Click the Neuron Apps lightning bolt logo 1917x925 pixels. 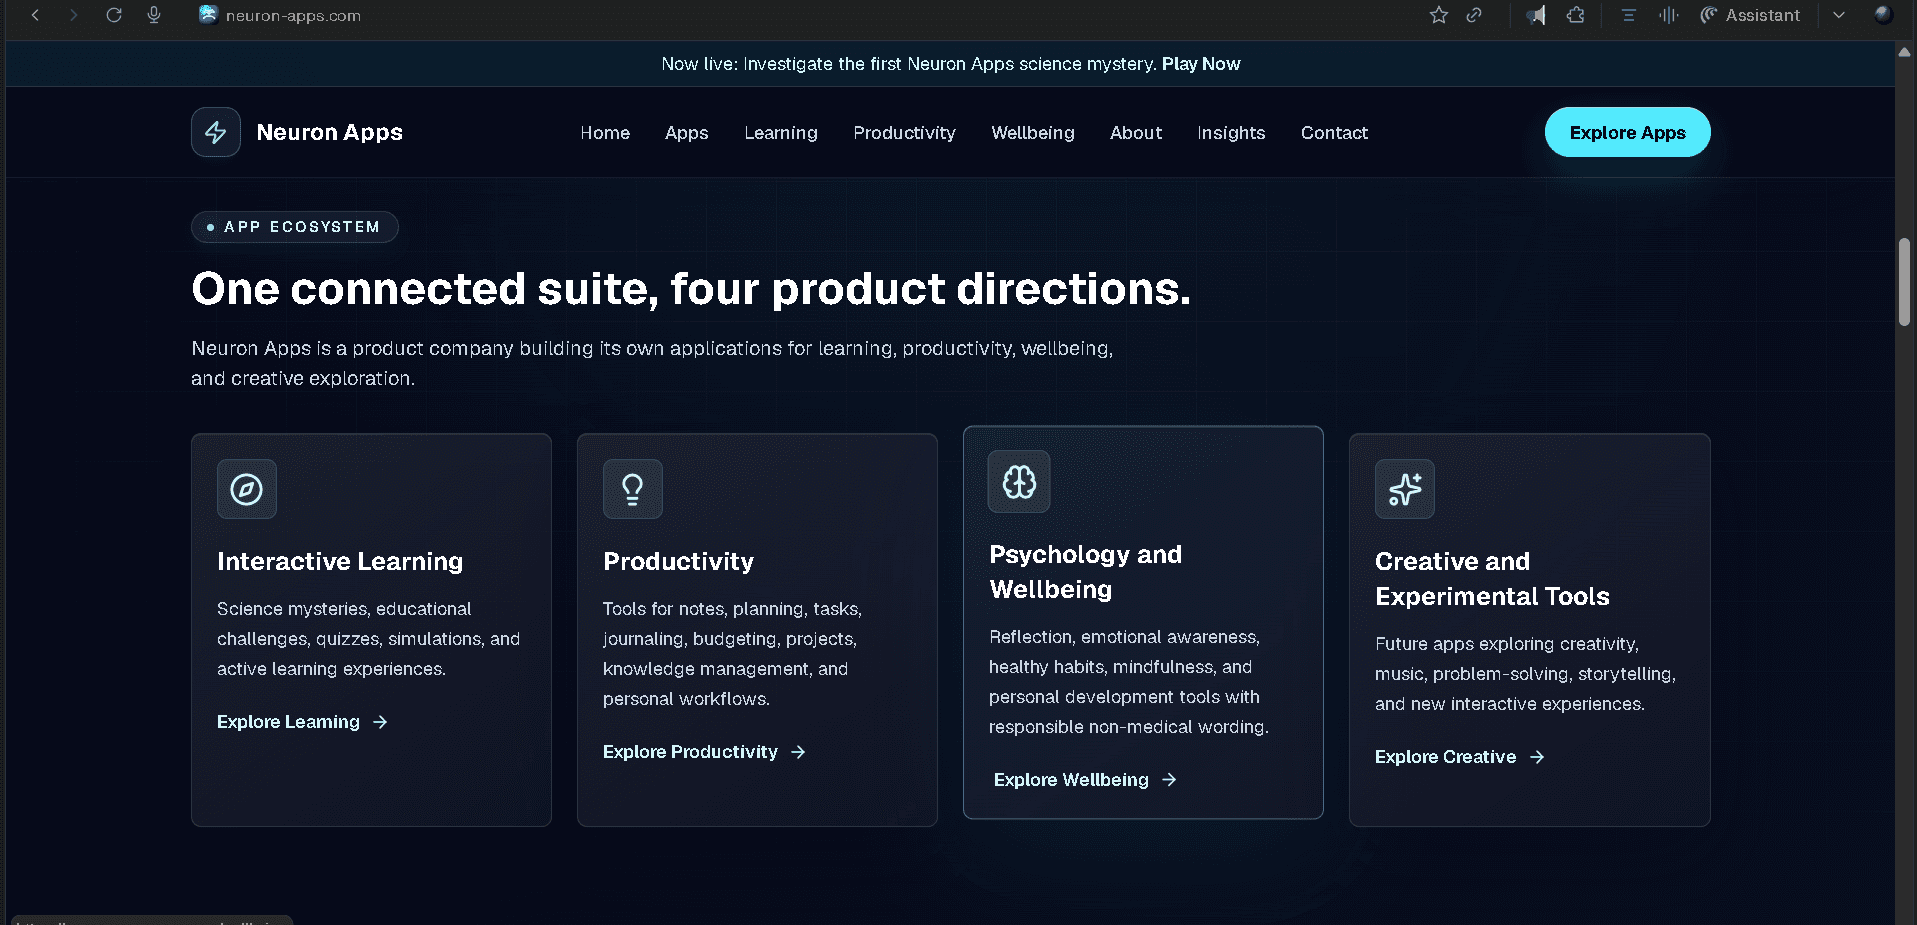pyautogui.click(x=216, y=132)
